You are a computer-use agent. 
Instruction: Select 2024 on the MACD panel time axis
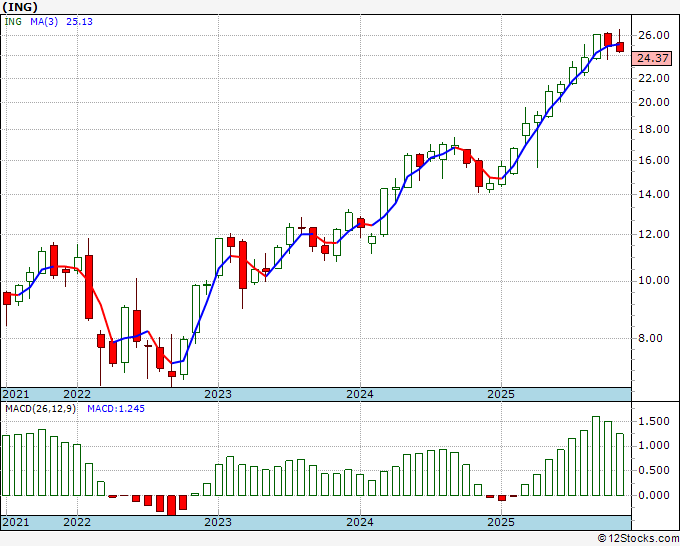[x=360, y=522]
